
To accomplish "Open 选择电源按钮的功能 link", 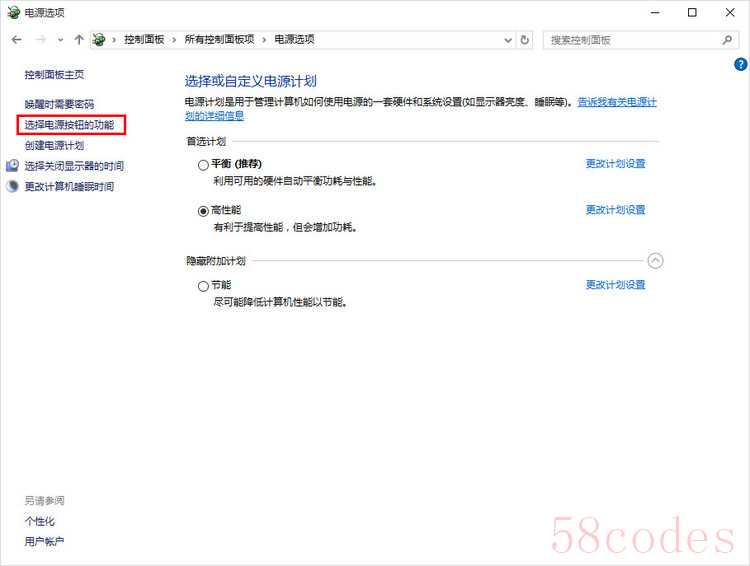I will coord(69,125).
